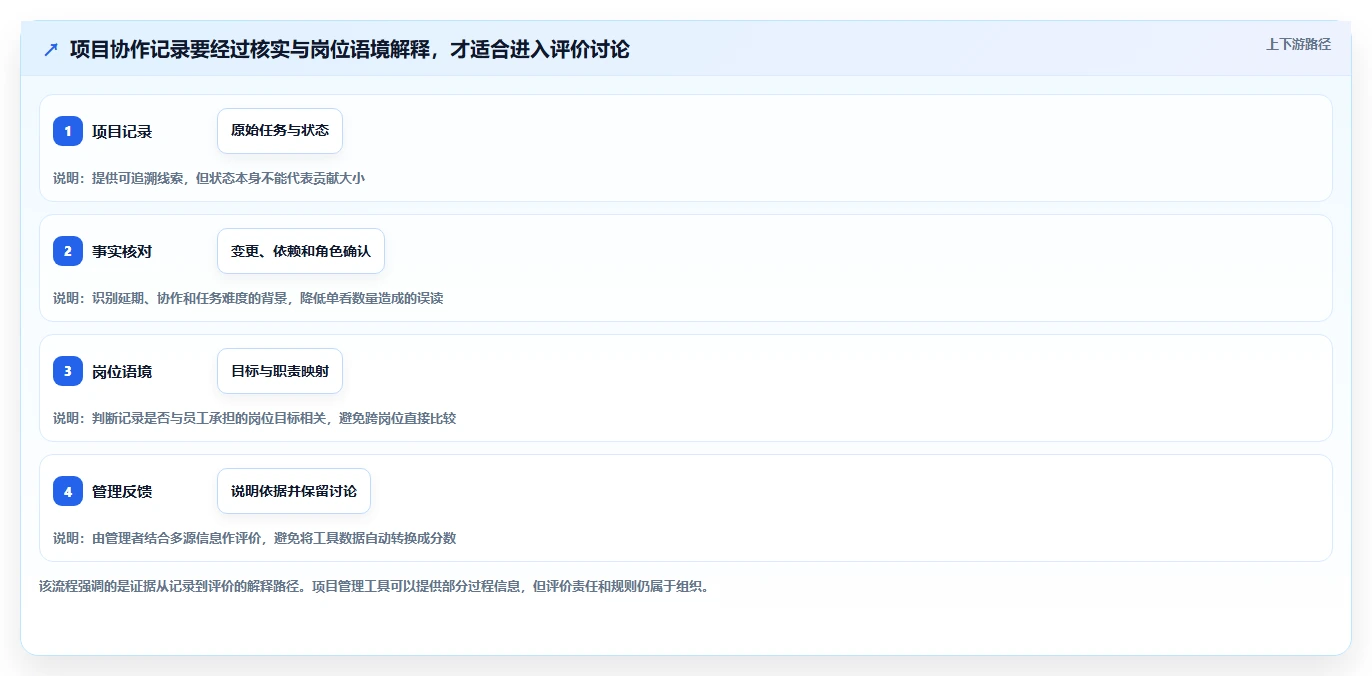Click the note 说明：判断记录是否与员工承担…

pos(254,418)
